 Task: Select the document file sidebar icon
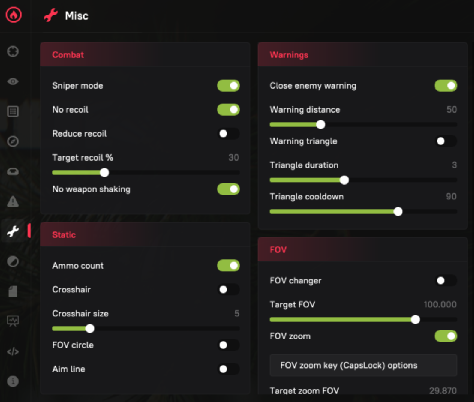(x=13, y=291)
